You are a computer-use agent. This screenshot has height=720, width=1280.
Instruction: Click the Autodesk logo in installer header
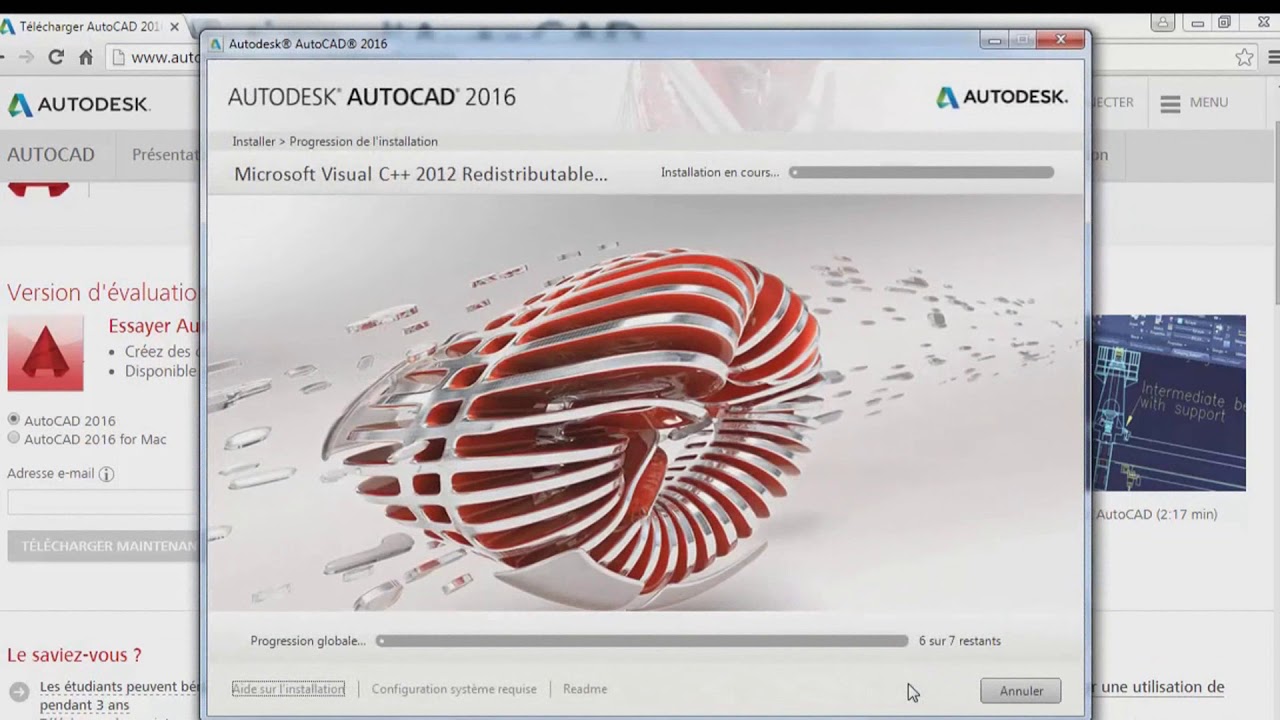[1002, 97]
